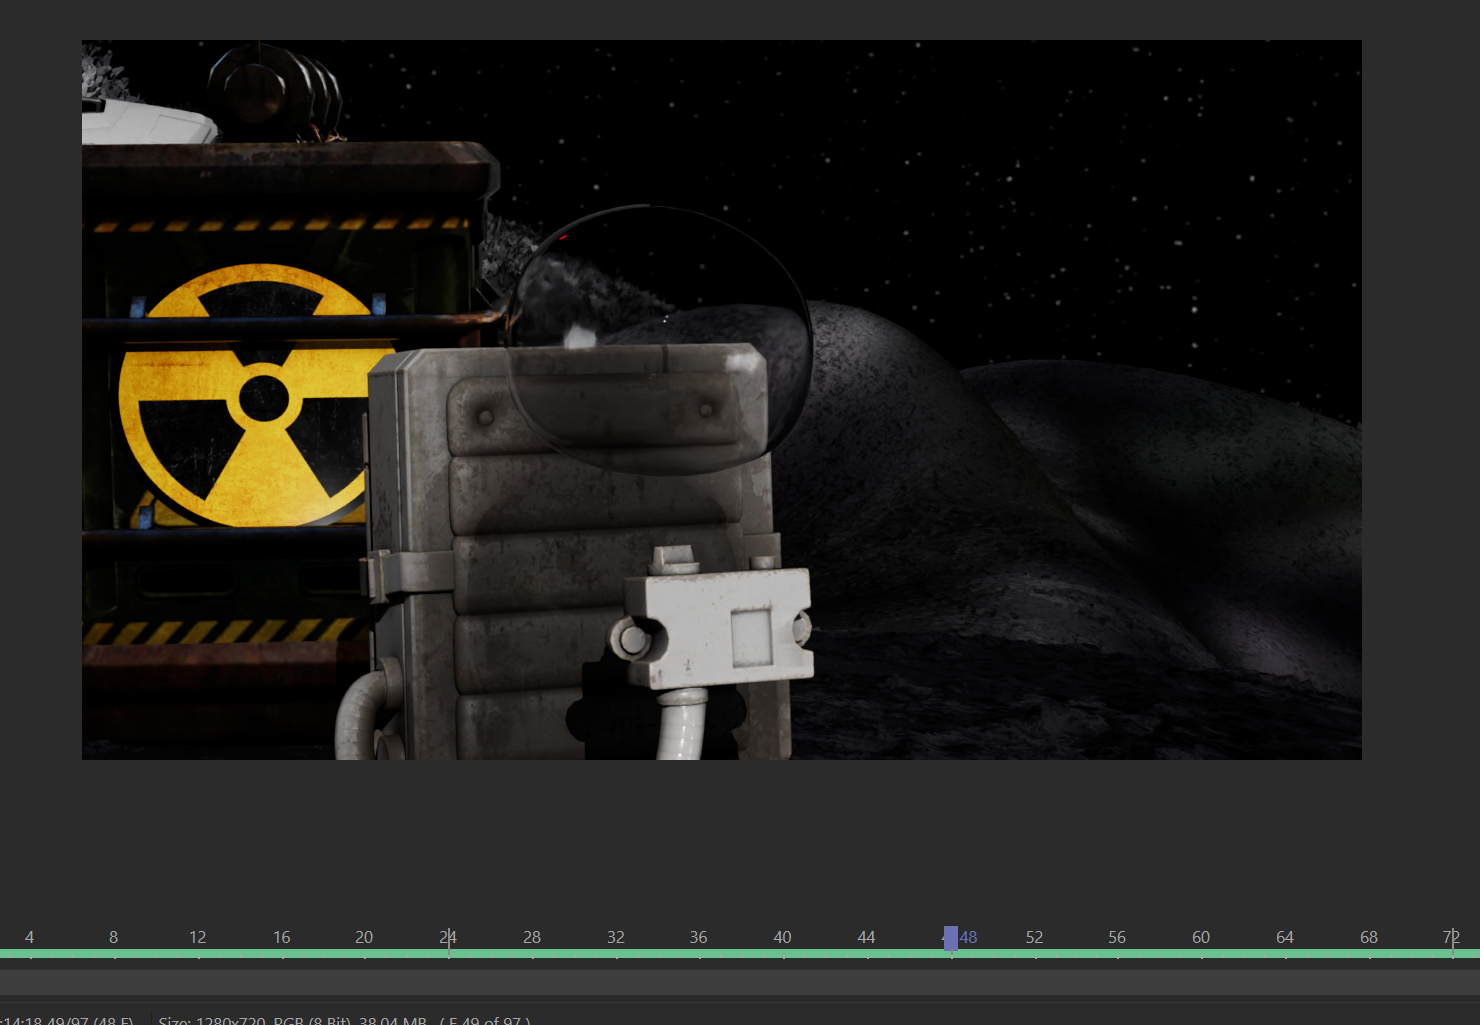Jump to frame 4 on the timeline ruler
Image resolution: width=1480 pixels, height=1025 pixels.
click(30, 937)
